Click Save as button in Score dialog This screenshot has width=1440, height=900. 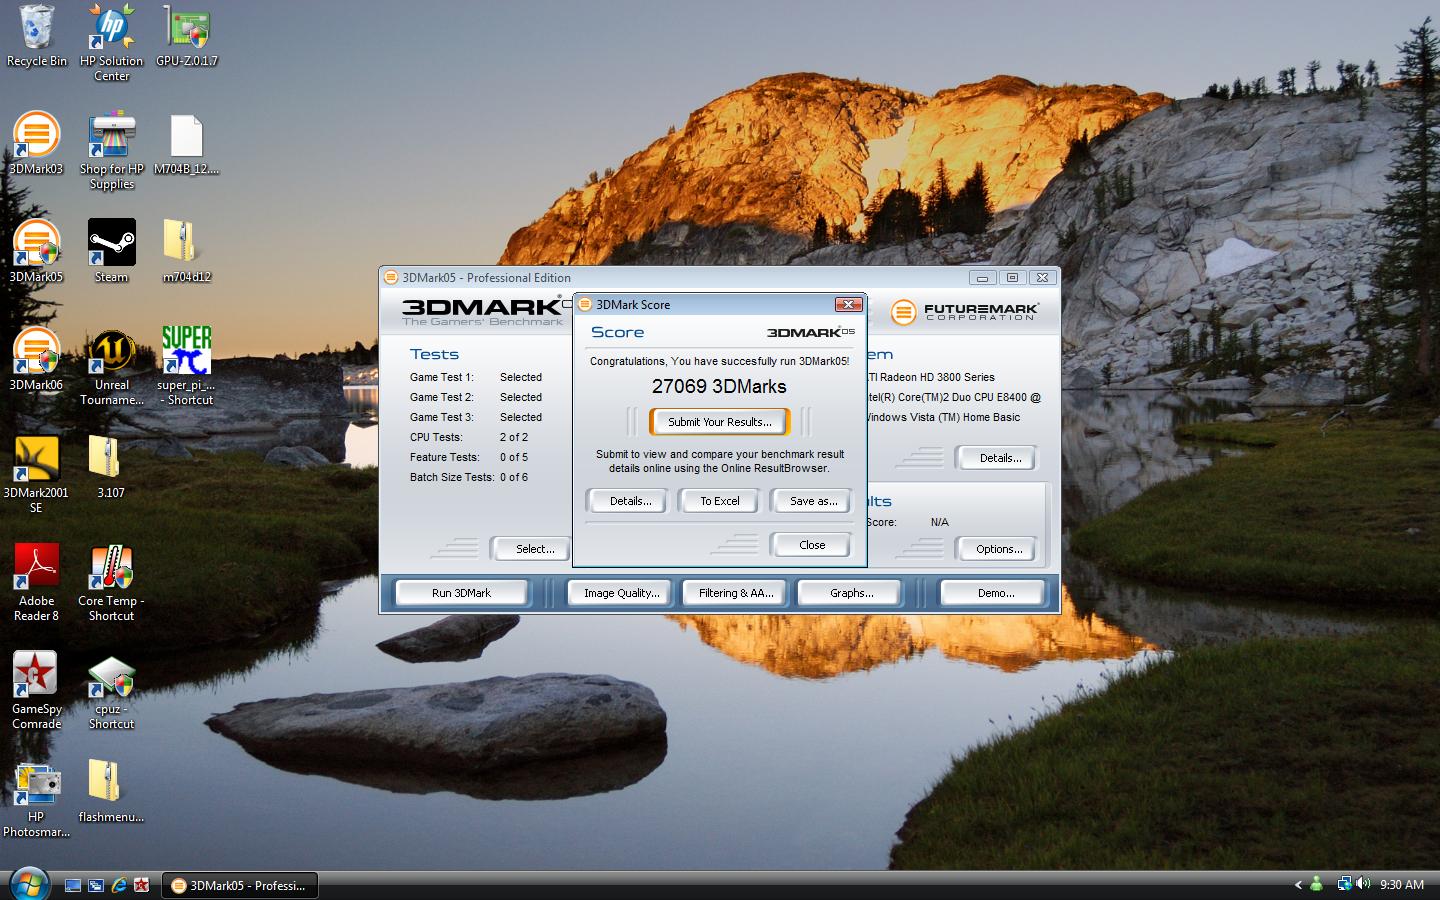(x=811, y=501)
